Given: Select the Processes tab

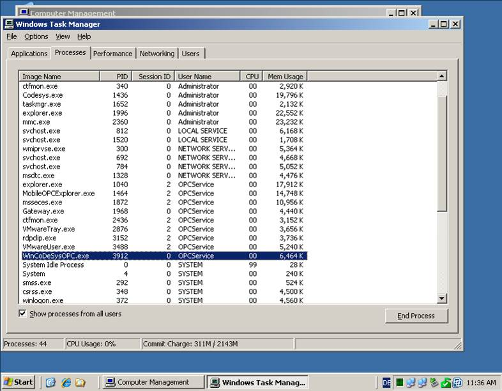Looking at the screenshot, I should point(70,53).
